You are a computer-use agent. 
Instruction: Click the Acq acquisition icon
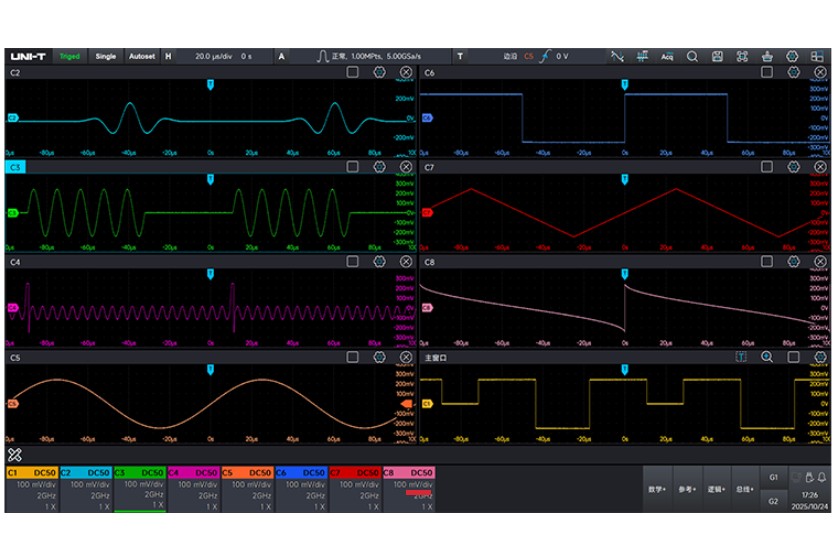[x=667, y=57]
